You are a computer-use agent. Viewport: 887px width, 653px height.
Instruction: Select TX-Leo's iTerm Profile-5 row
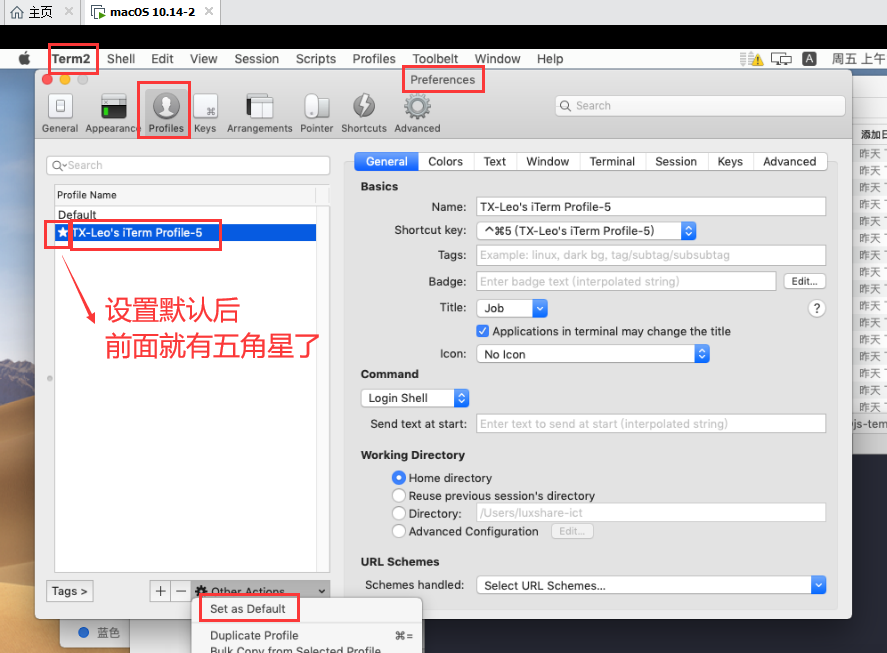click(186, 233)
